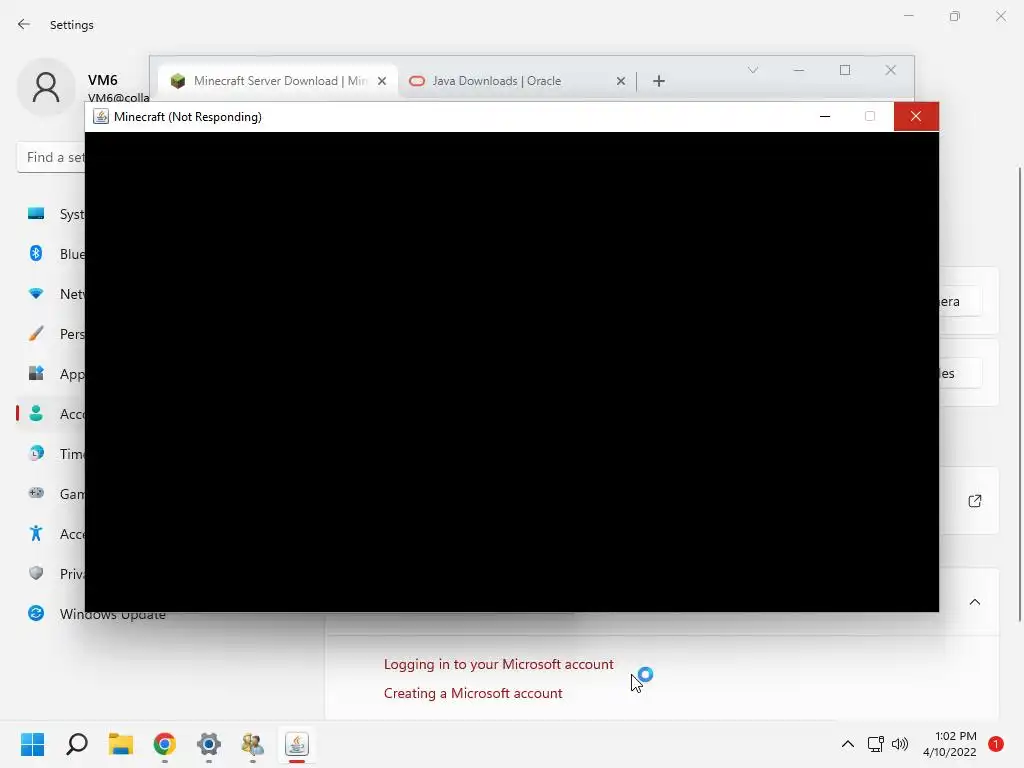Close the Java Downloads Oracle tab
This screenshot has width=1024, height=768.
click(x=621, y=81)
